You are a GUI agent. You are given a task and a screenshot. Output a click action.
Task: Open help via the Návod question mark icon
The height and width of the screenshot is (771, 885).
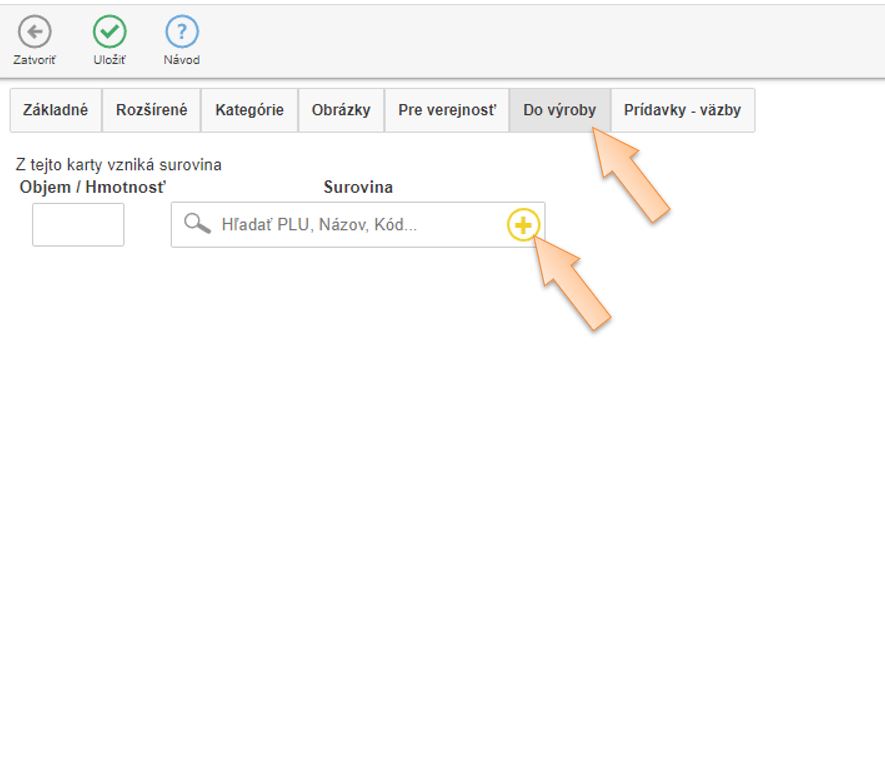coord(181,33)
